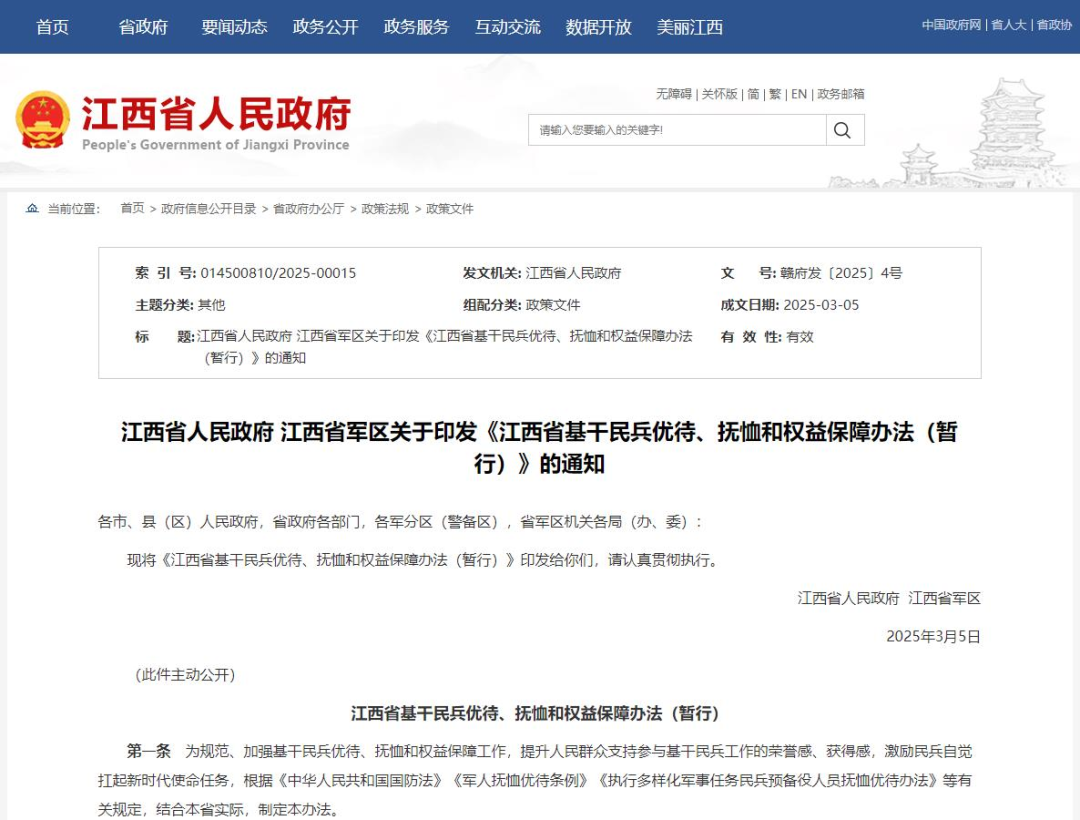Select 政务公开 in the top navigation

click(326, 27)
